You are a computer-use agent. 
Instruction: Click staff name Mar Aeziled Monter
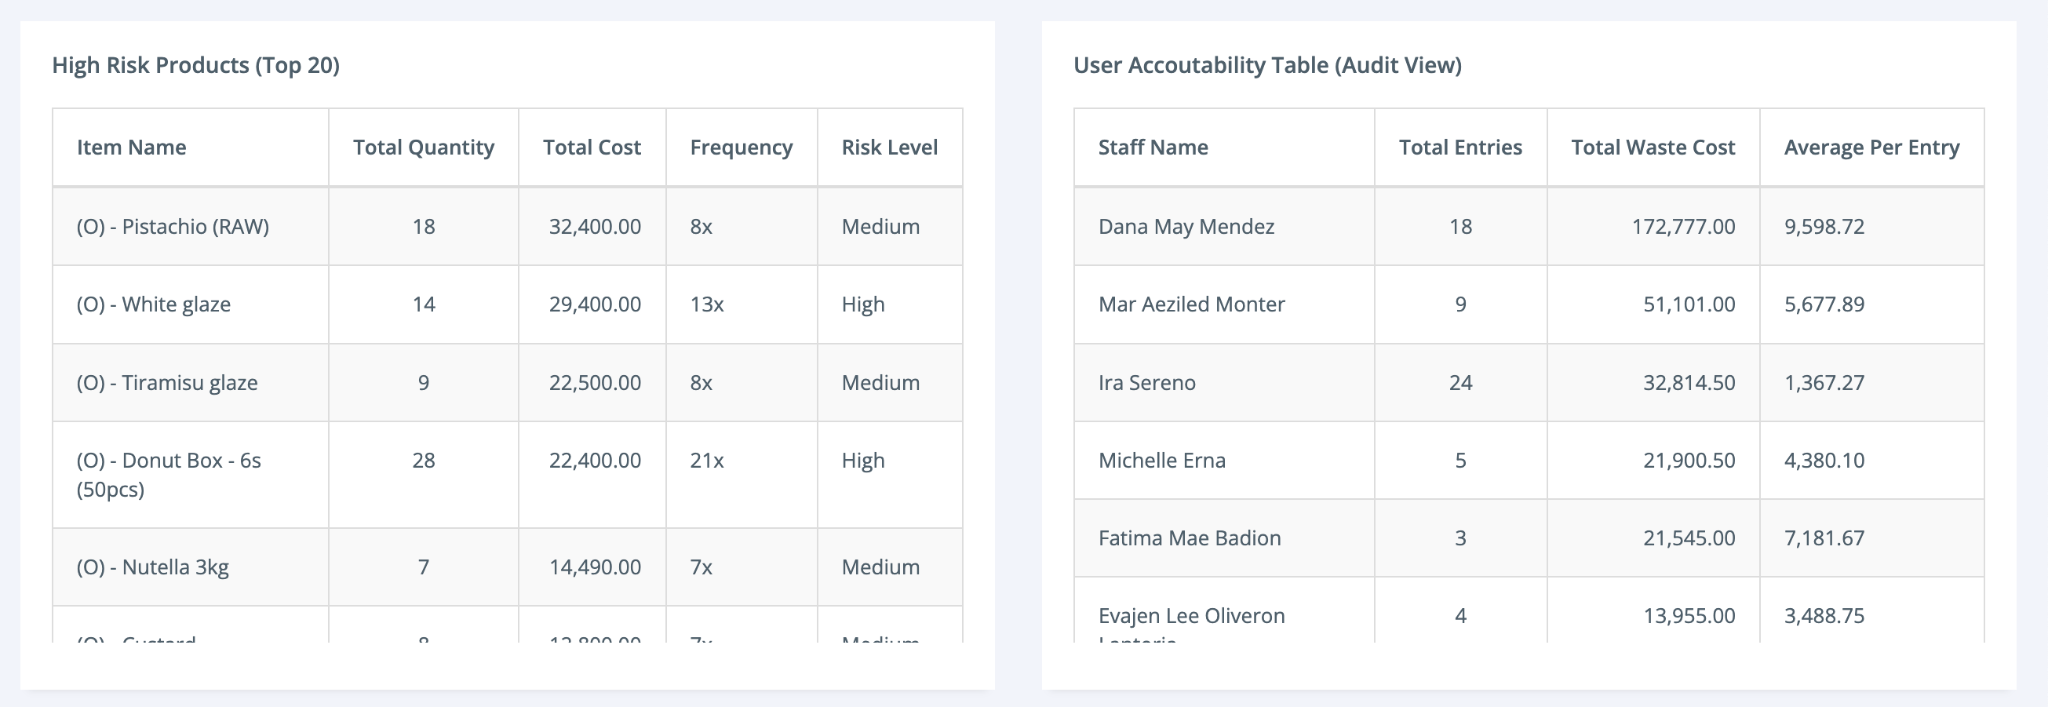(x=1191, y=304)
